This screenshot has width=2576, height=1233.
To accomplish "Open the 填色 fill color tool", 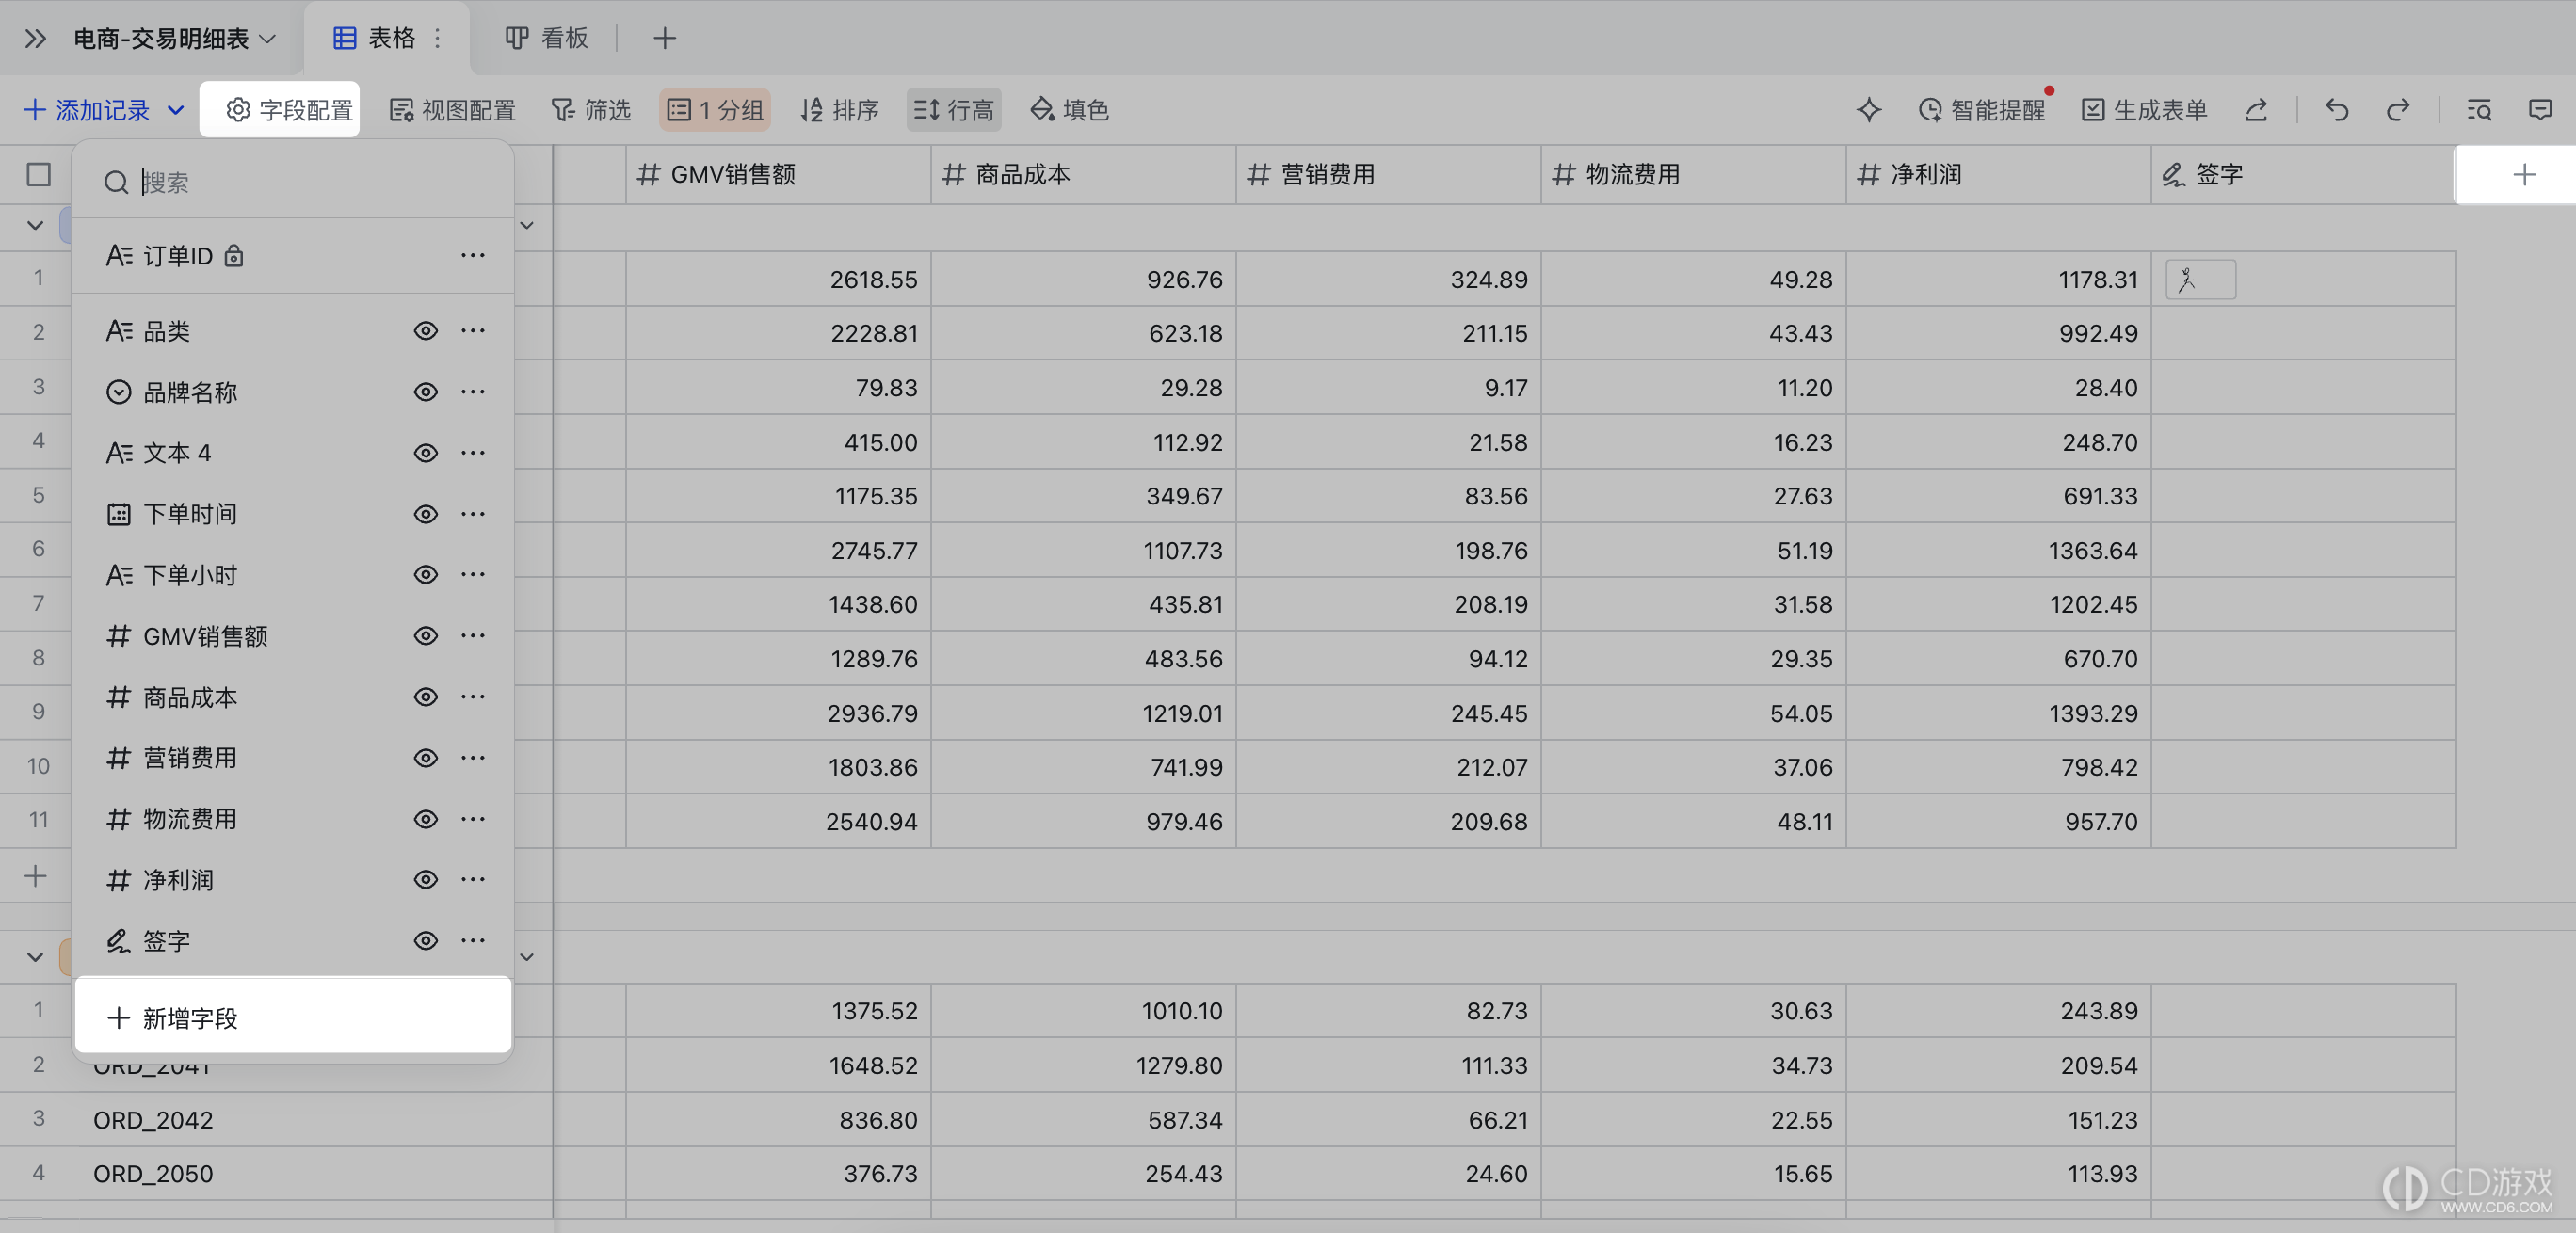I will click(x=1069, y=109).
